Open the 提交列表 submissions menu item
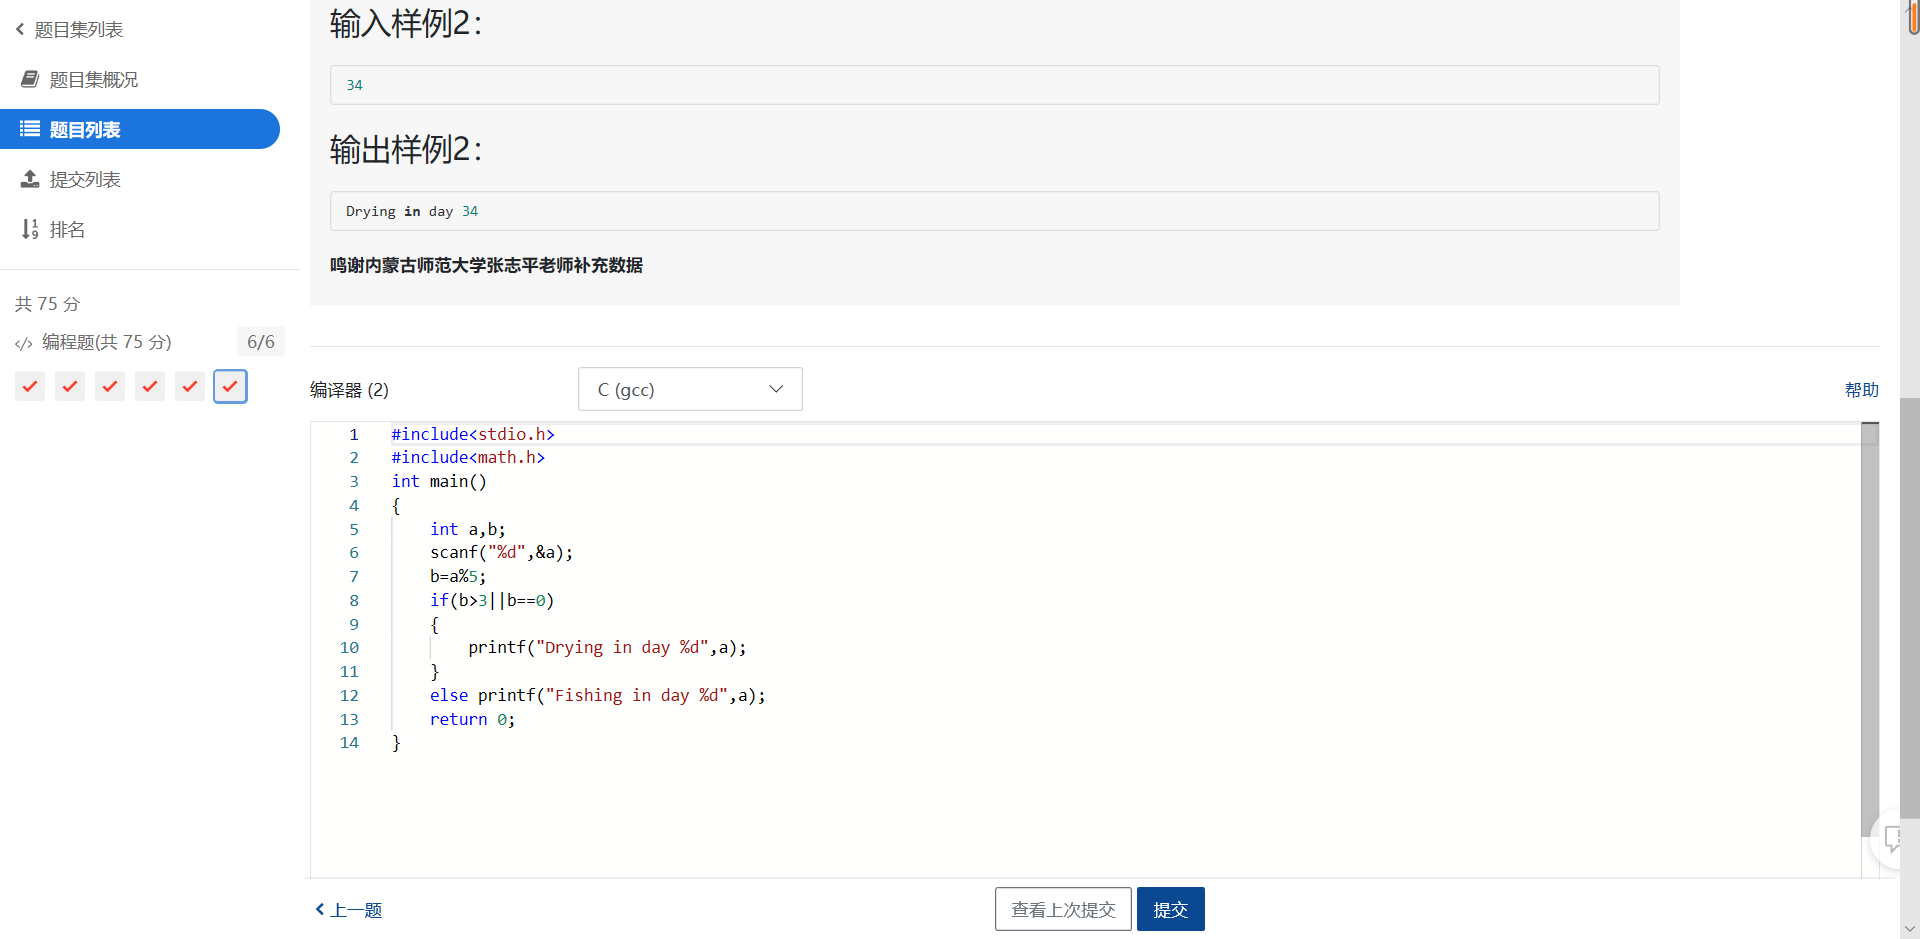1920x939 pixels. (x=85, y=179)
